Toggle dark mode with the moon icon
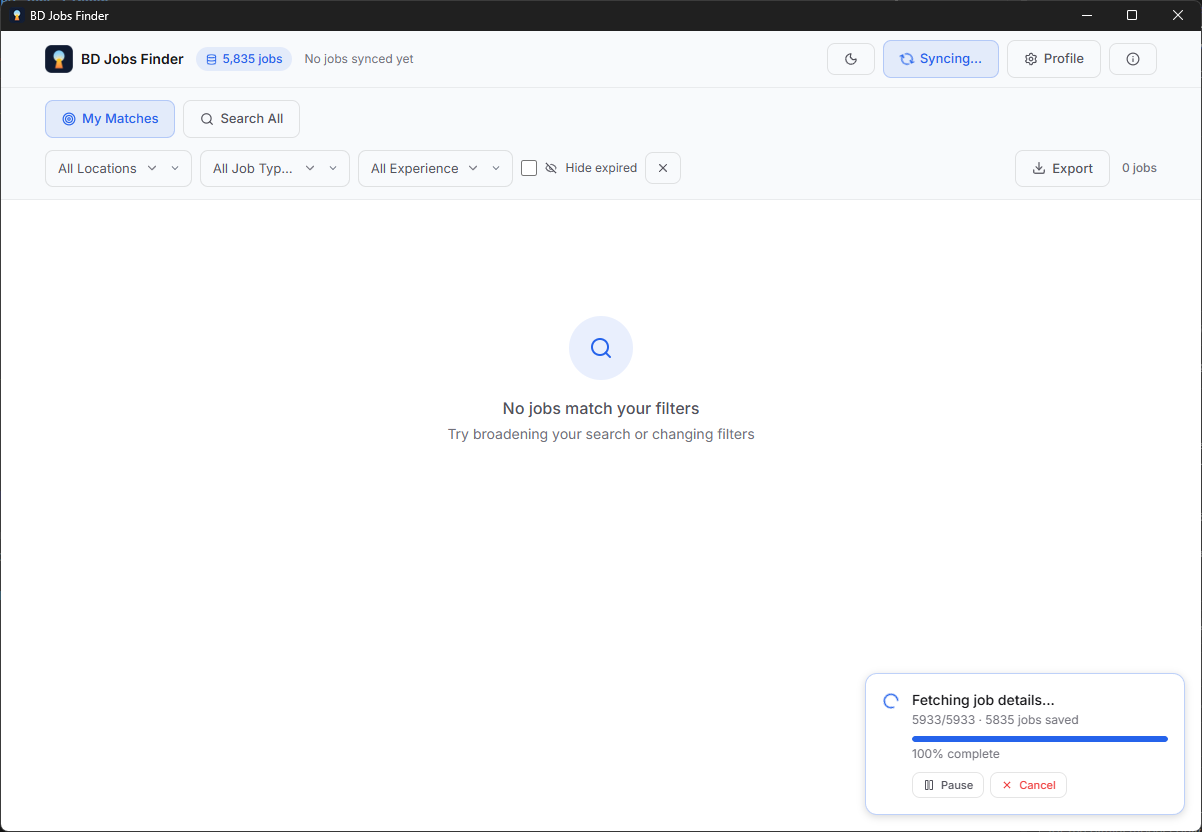The width and height of the screenshot is (1202, 832). 851,59
